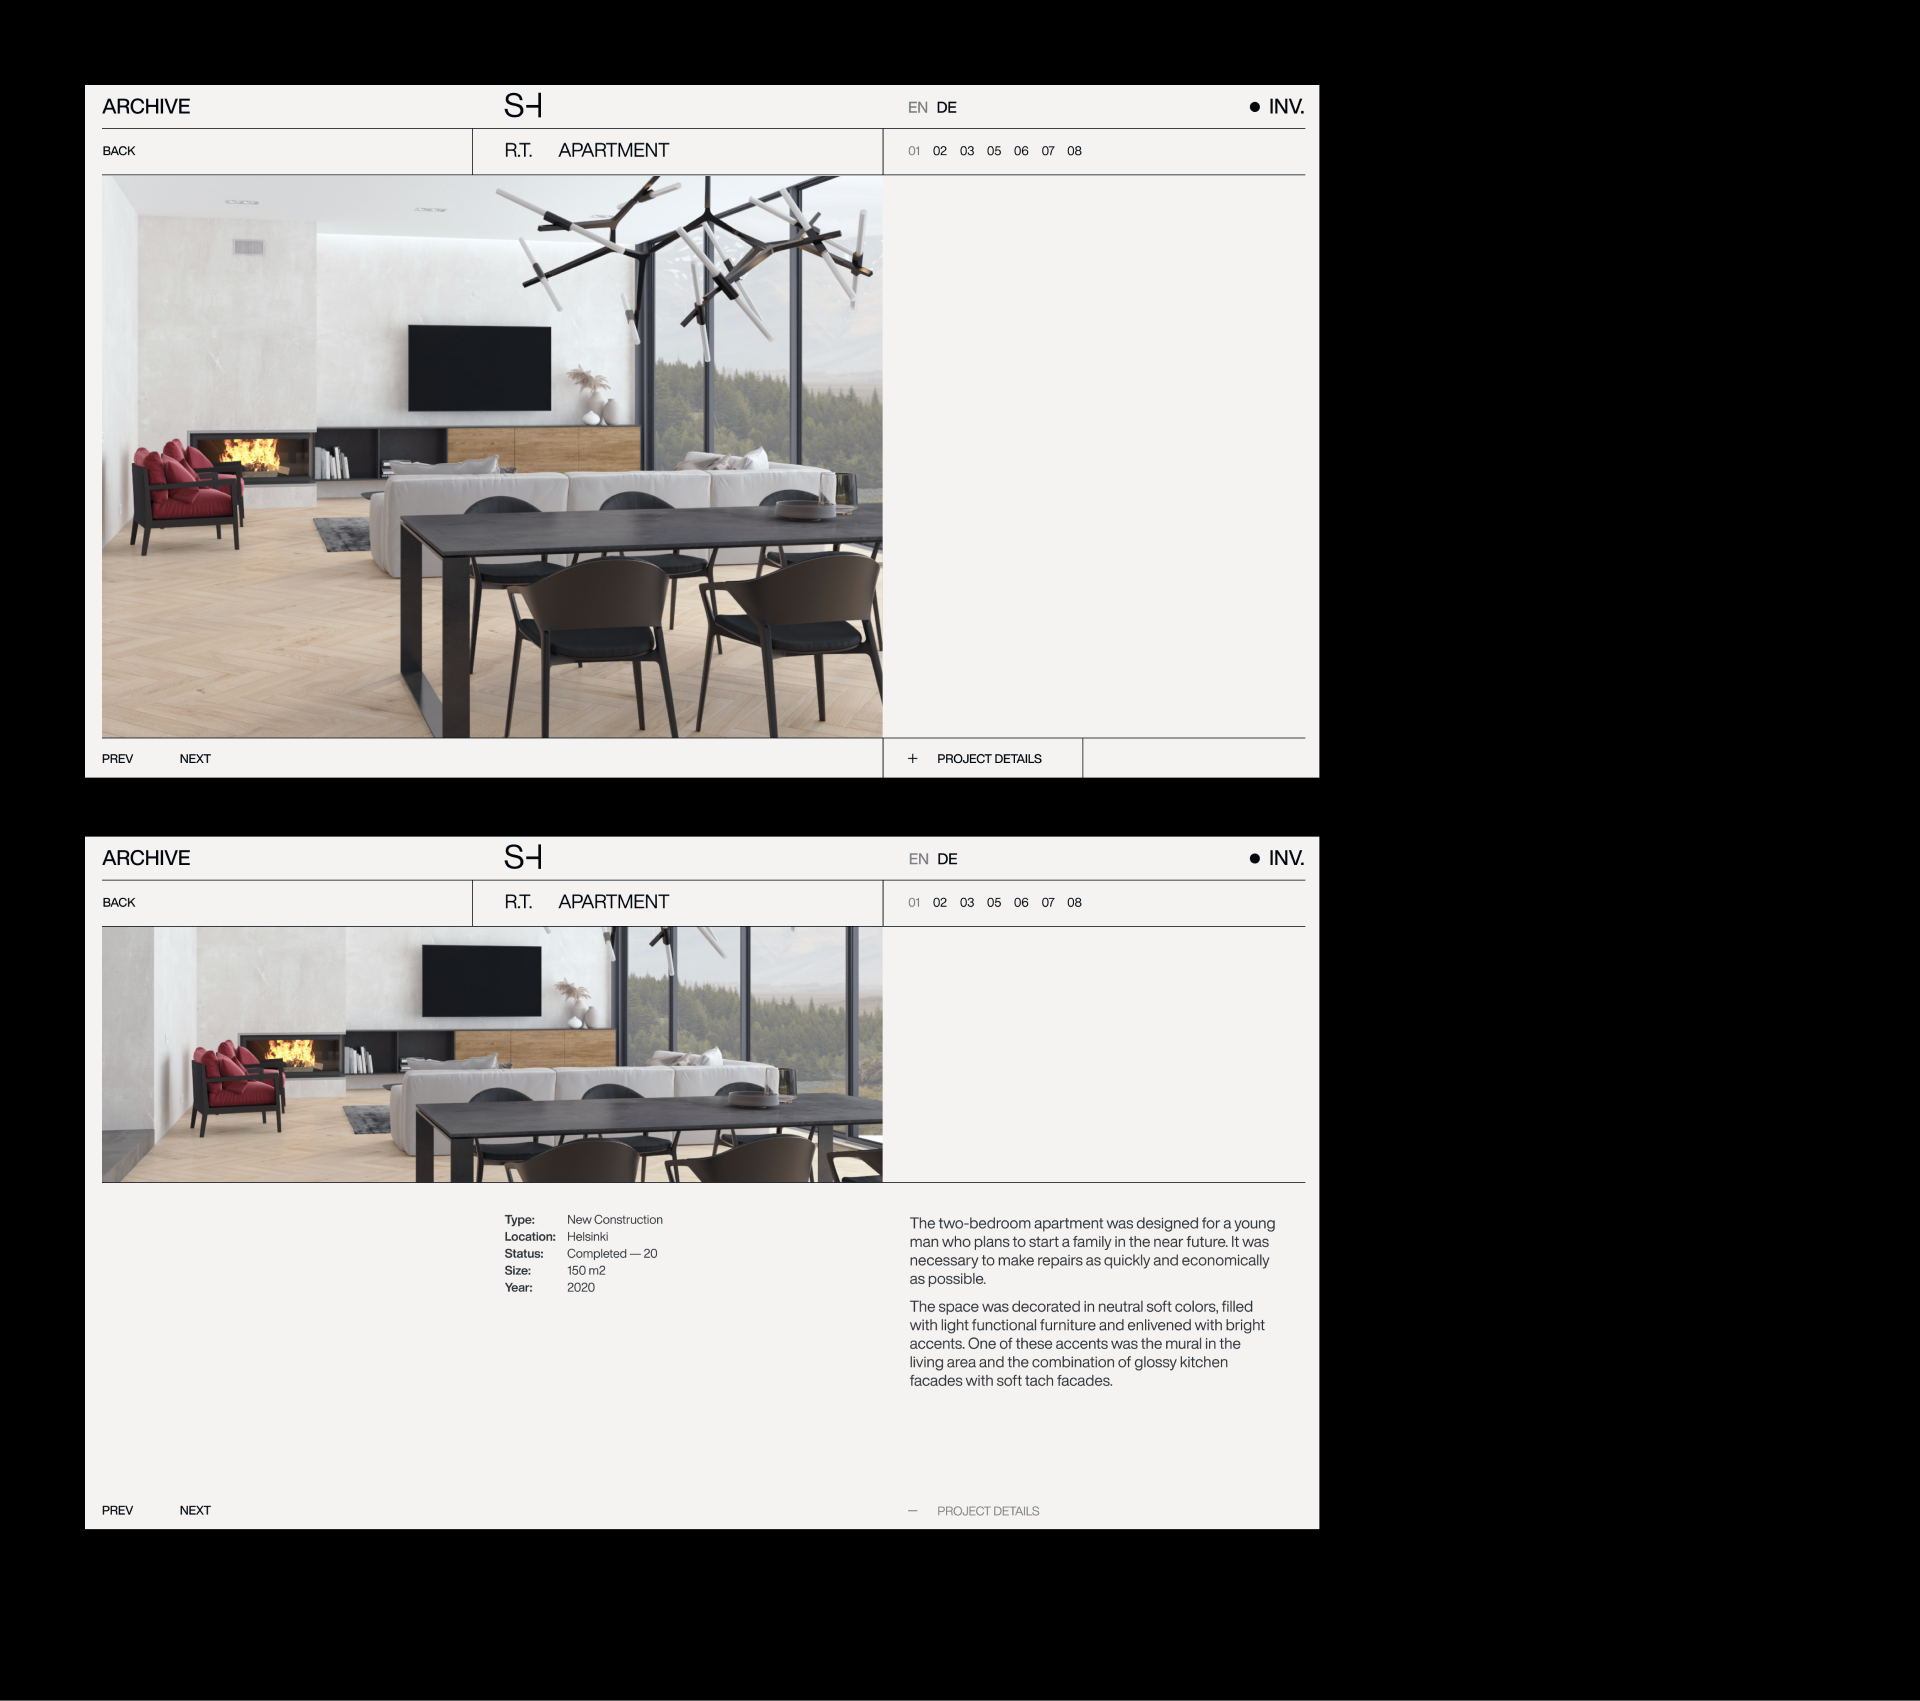Click NEXT in the top mockup footer
Image resolution: width=1920 pixels, height=1701 pixels.
point(195,759)
